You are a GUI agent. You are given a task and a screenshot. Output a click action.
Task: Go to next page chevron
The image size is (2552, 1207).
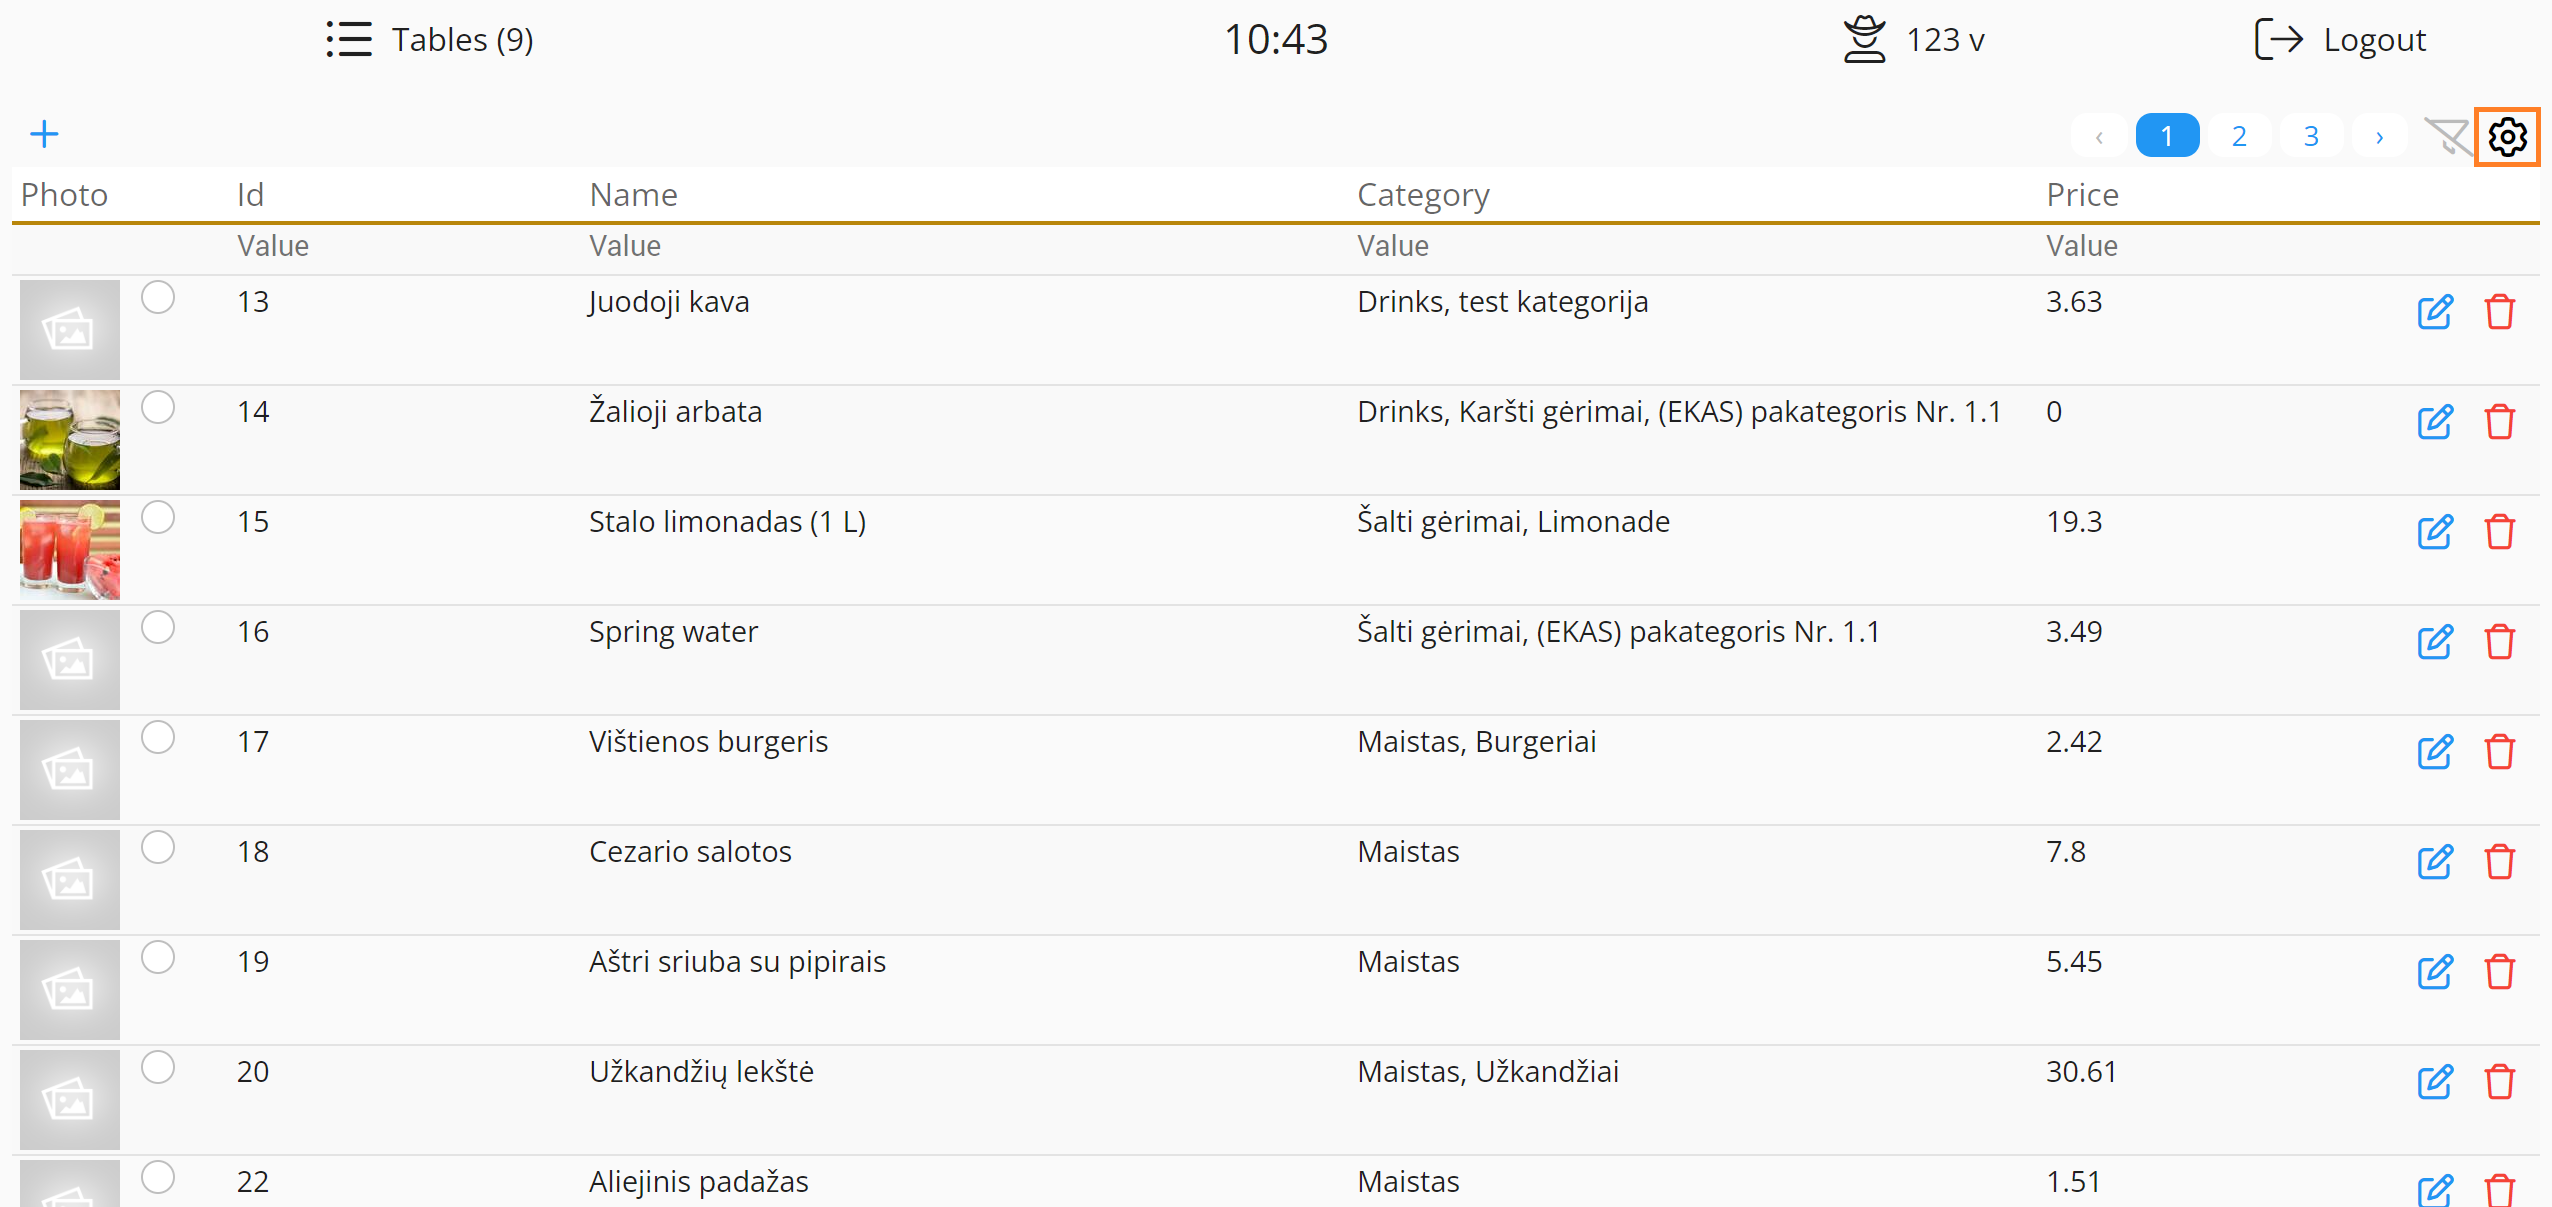click(x=2379, y=137)
